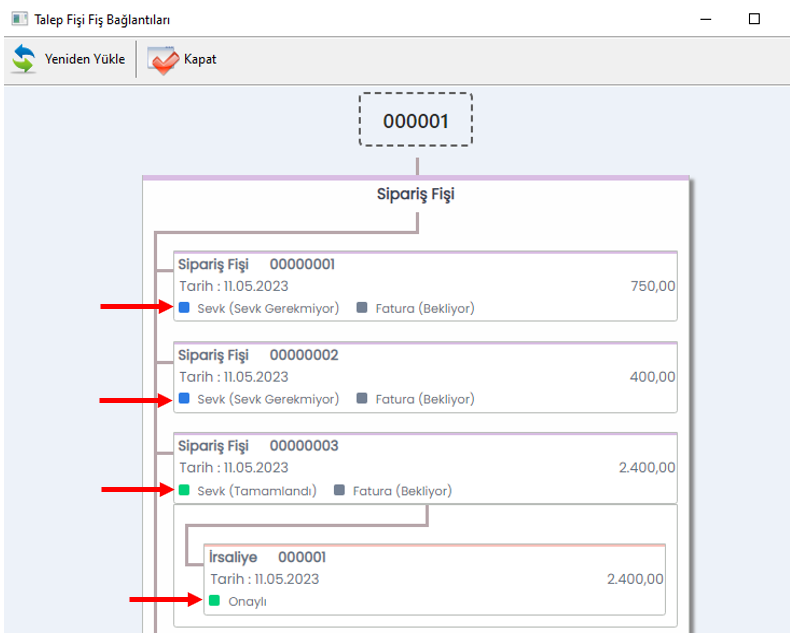Open Sipariş Fişi 00000002 card
Image resolution: width=790 pixels, height=633 pixels.
(426, 376)
